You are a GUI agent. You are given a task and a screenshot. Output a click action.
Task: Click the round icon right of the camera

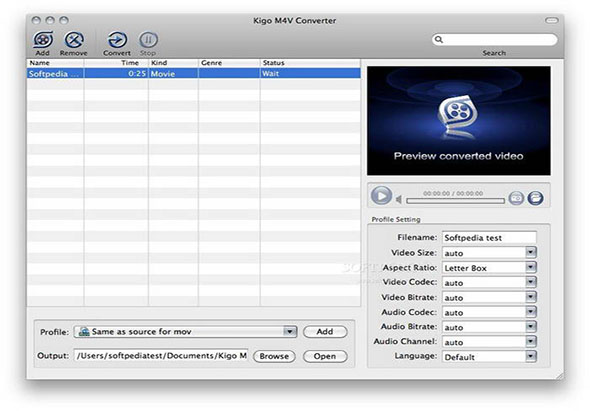[535, 198]
